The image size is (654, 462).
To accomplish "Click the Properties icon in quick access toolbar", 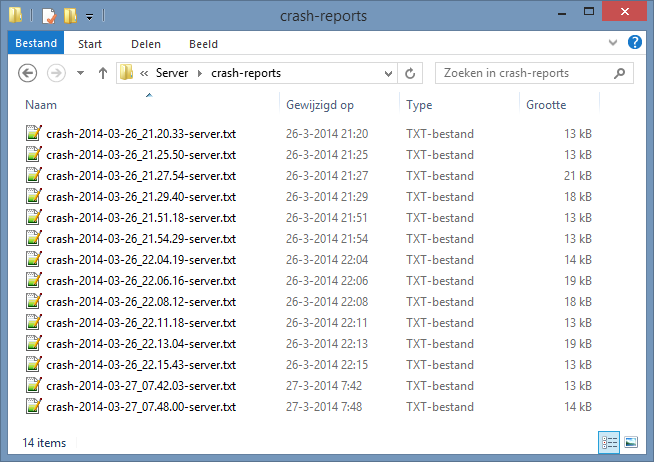I will click(48, 16).
